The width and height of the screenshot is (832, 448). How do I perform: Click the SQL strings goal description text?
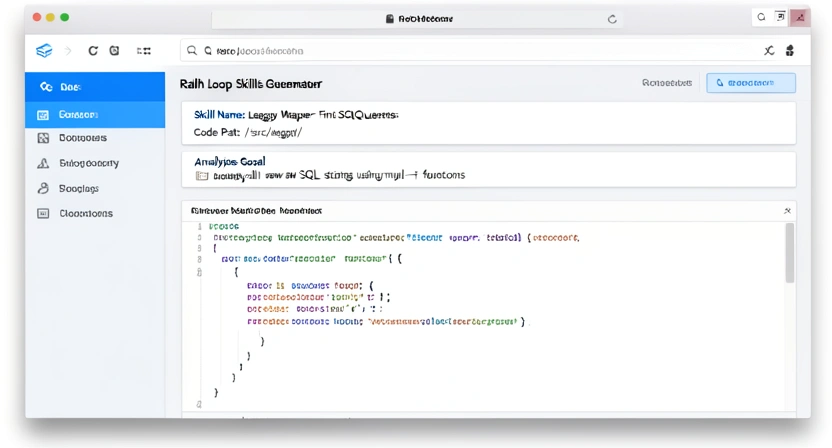point(339,175)
